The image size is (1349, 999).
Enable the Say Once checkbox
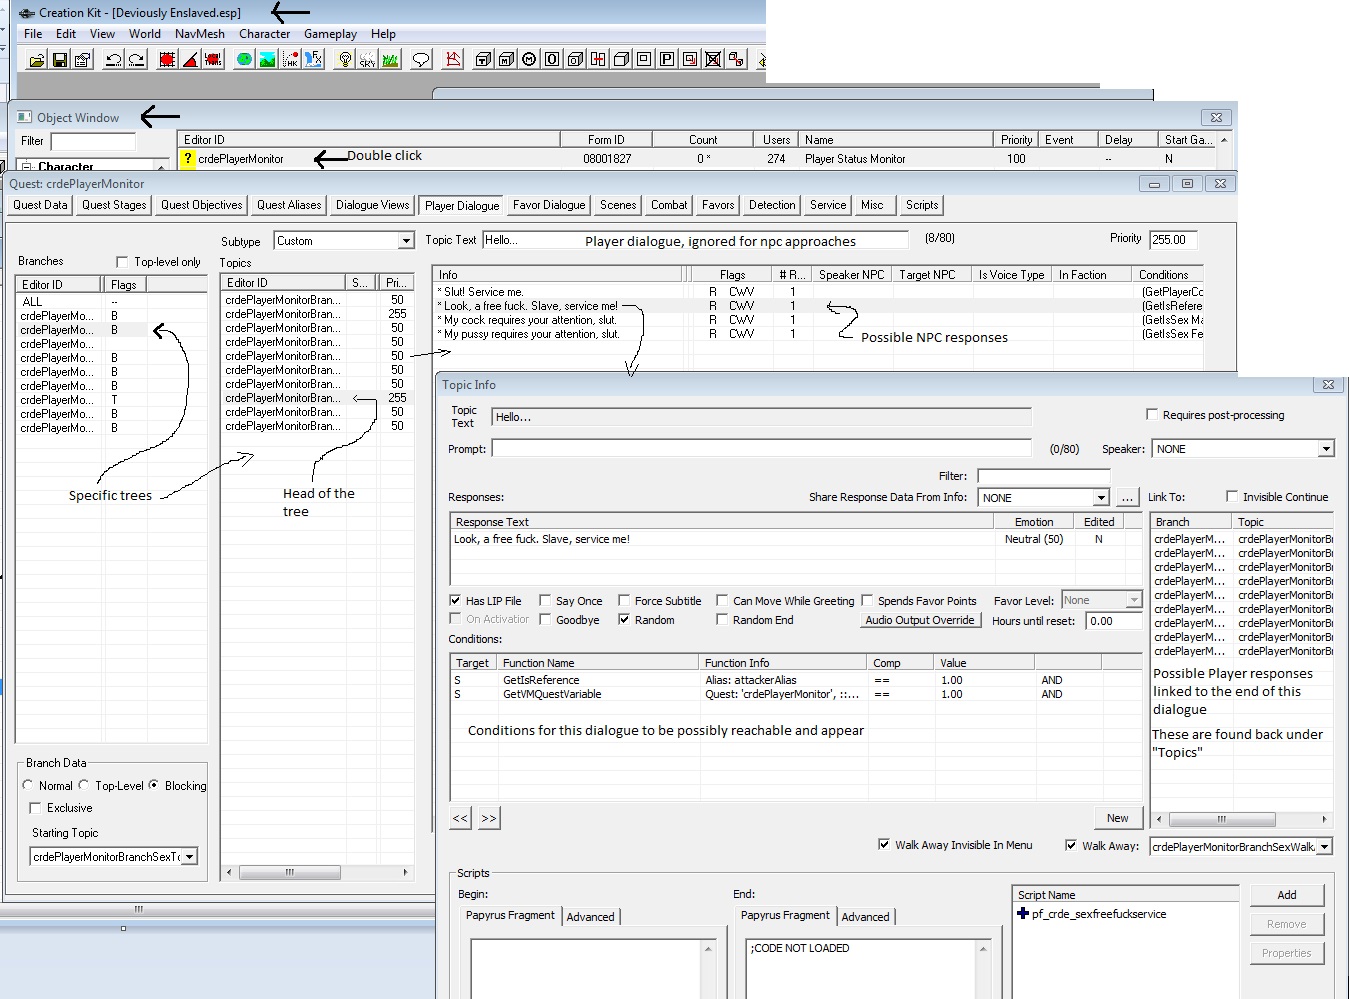pos(545,601)
